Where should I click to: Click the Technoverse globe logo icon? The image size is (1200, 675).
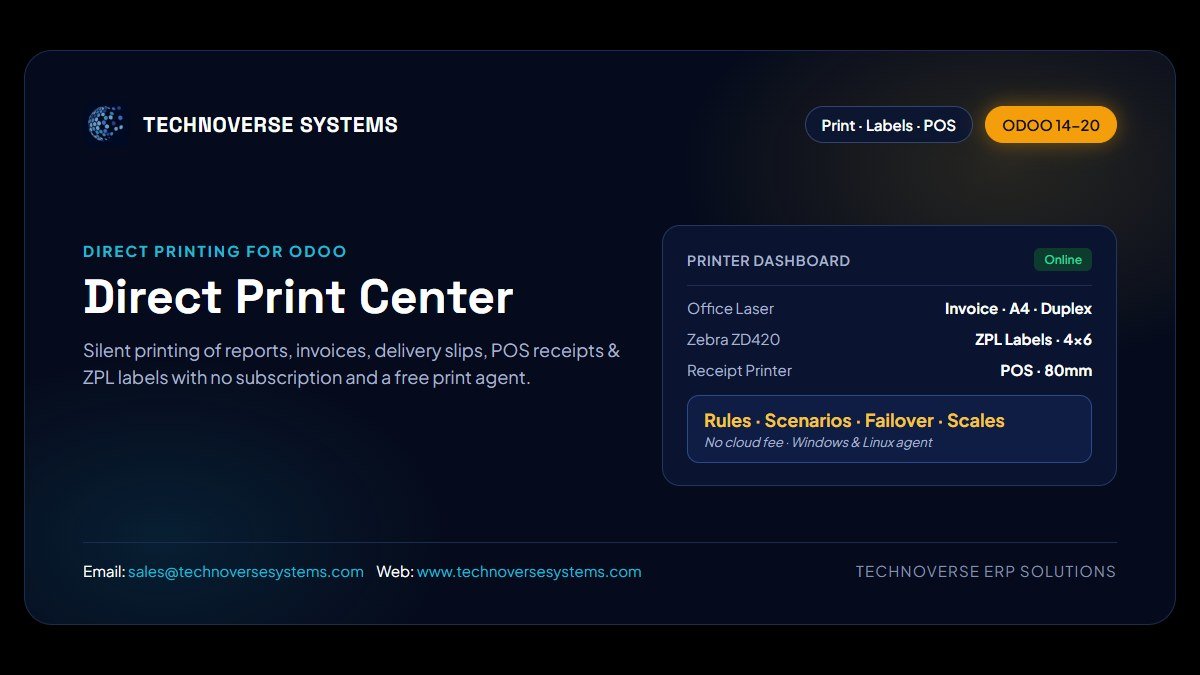click(x=105, y=124)
